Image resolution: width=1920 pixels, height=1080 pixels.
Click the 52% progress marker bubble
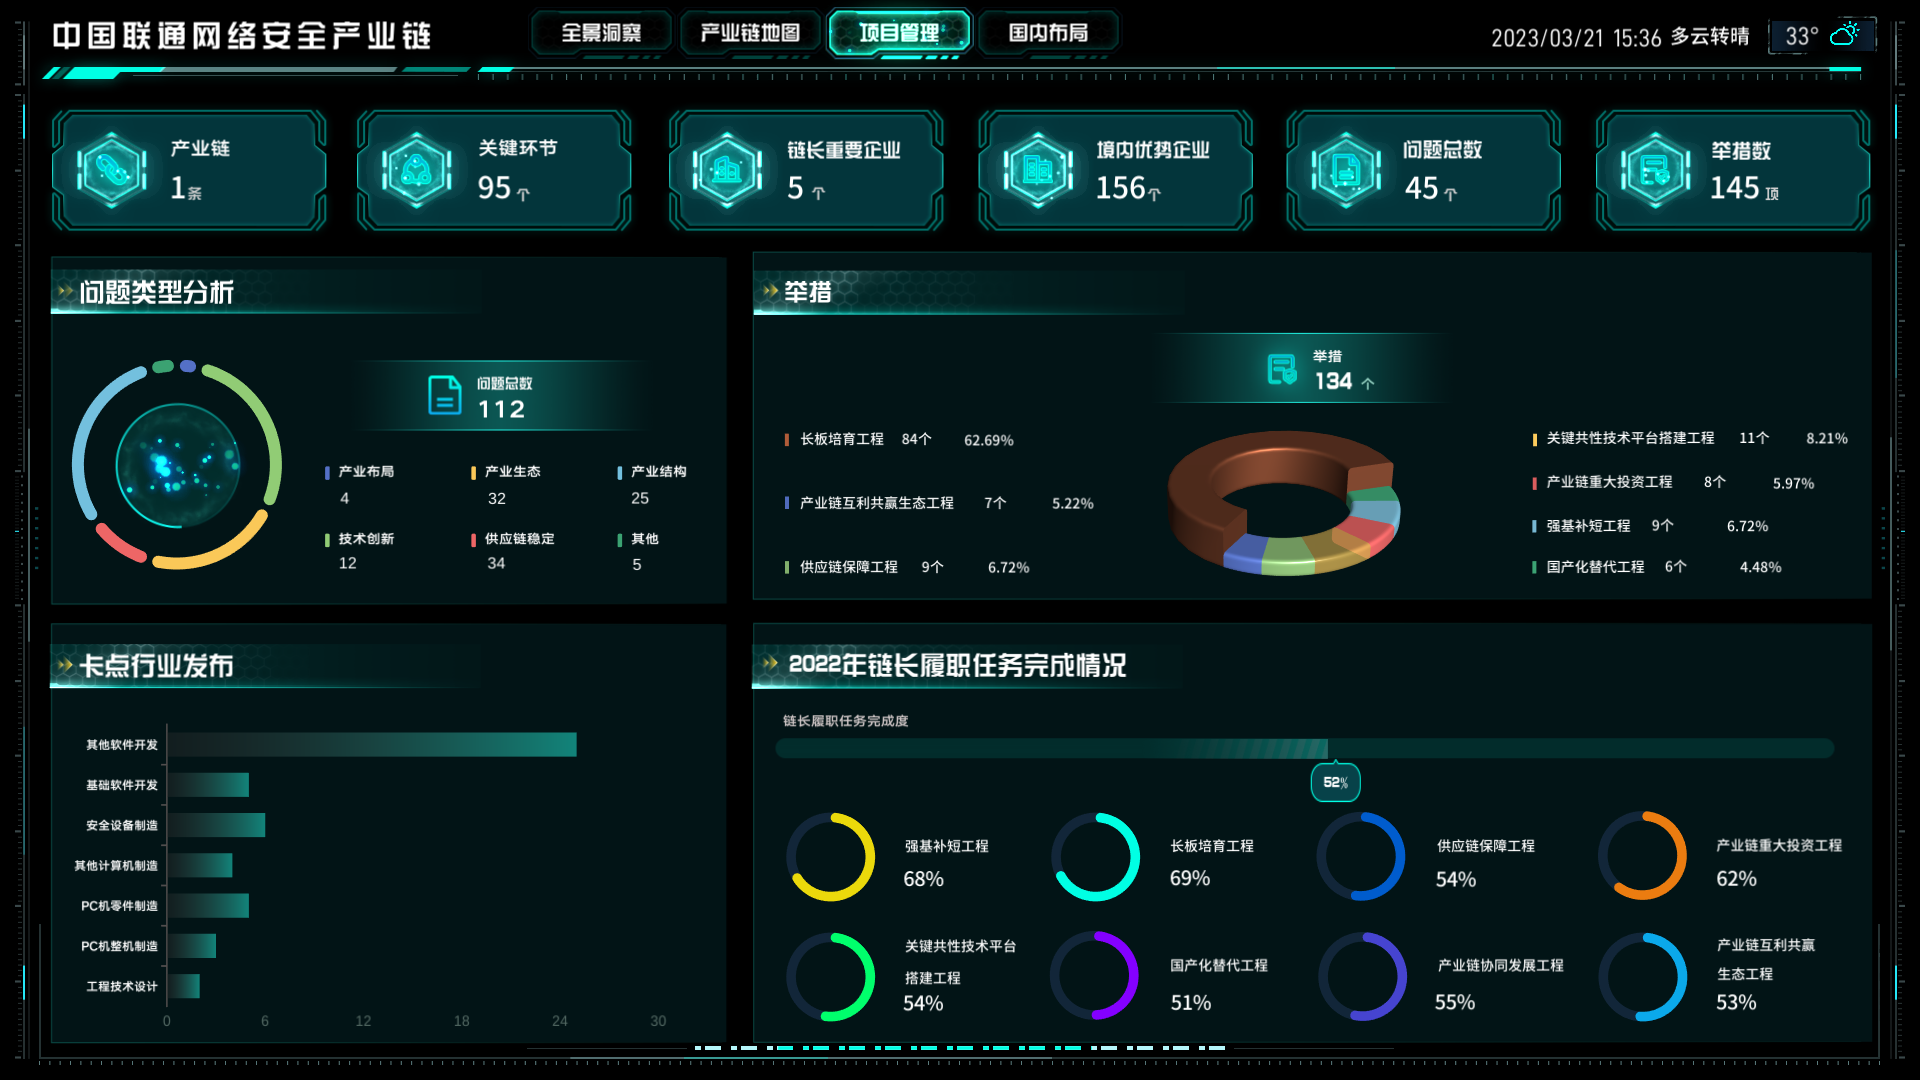click(1335, 782)
